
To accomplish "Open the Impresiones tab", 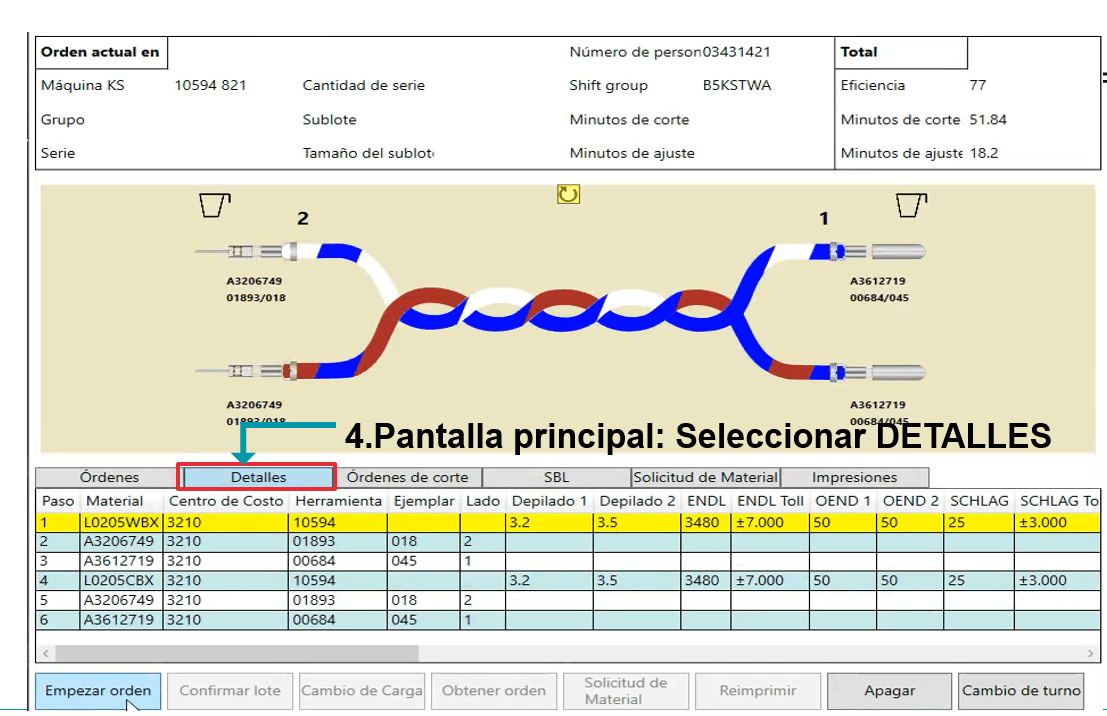I will pyautogui.click(x=854, y=477).
